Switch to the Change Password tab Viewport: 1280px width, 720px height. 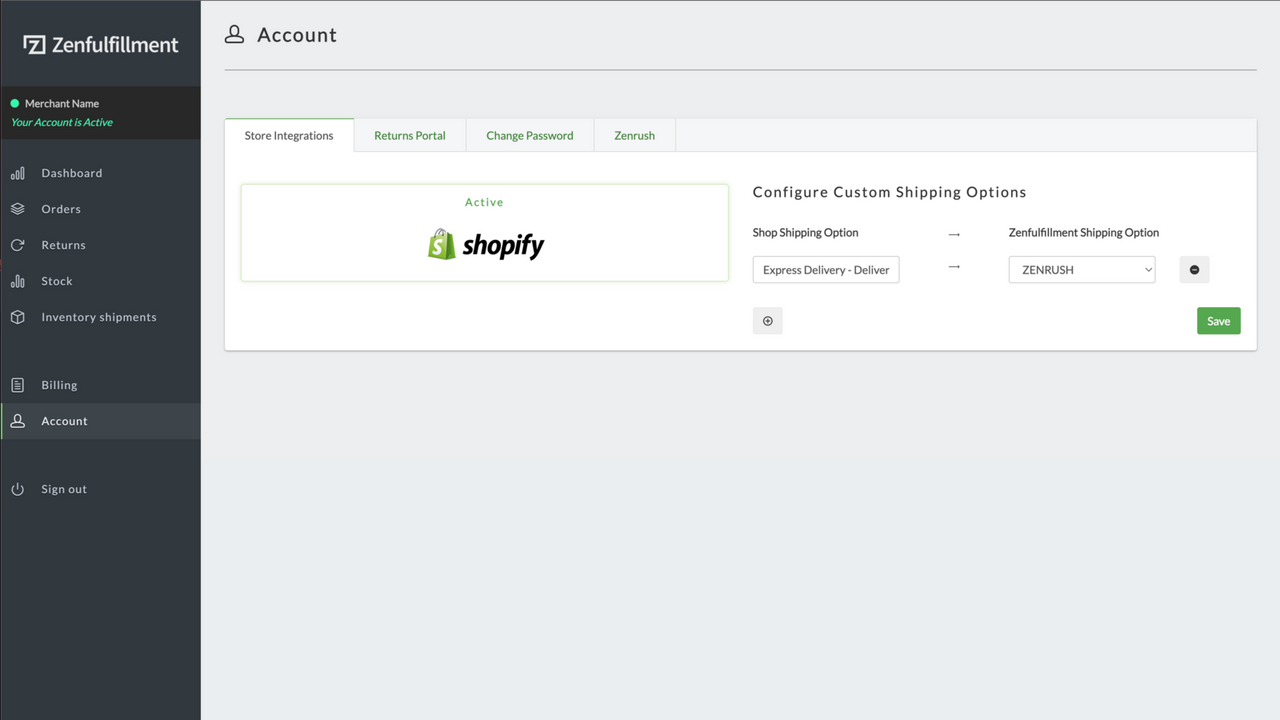pos(530,136)
